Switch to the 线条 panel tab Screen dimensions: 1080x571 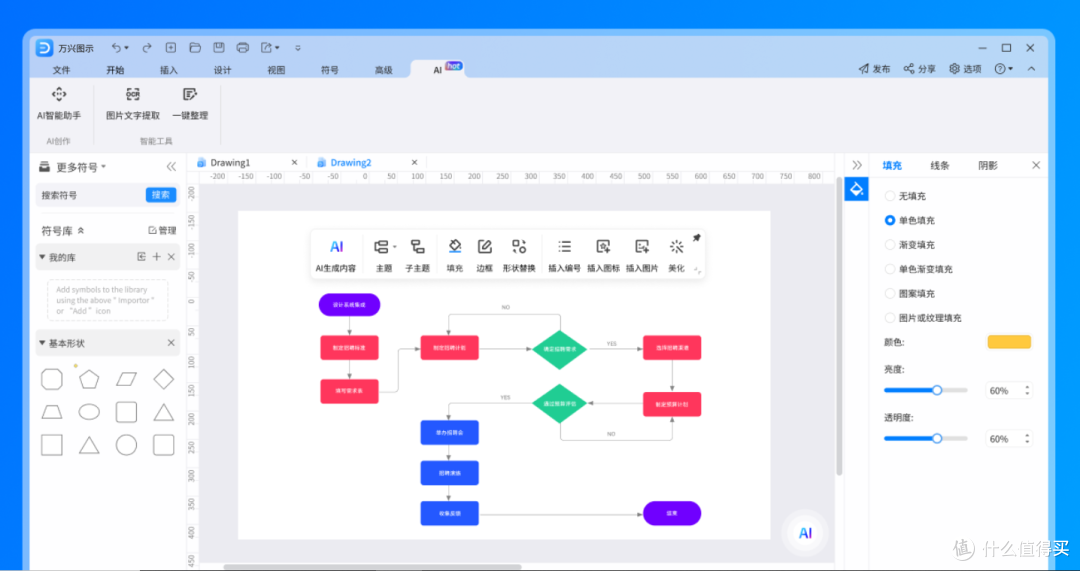(939, 165)
